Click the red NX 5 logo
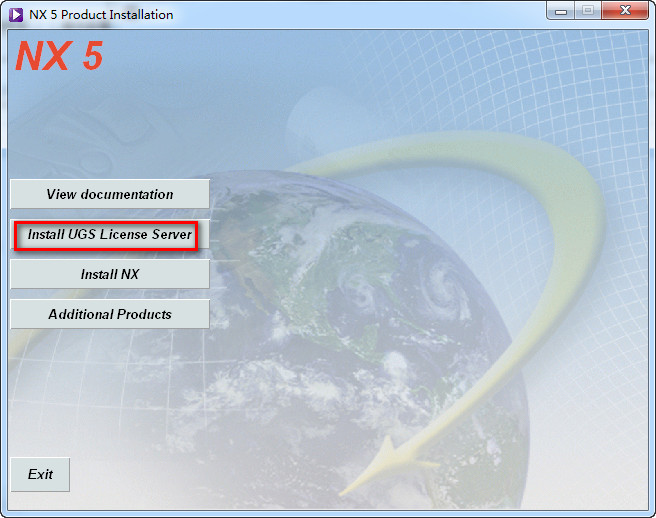This screenshot has height=518, width=656. point(59,56)
